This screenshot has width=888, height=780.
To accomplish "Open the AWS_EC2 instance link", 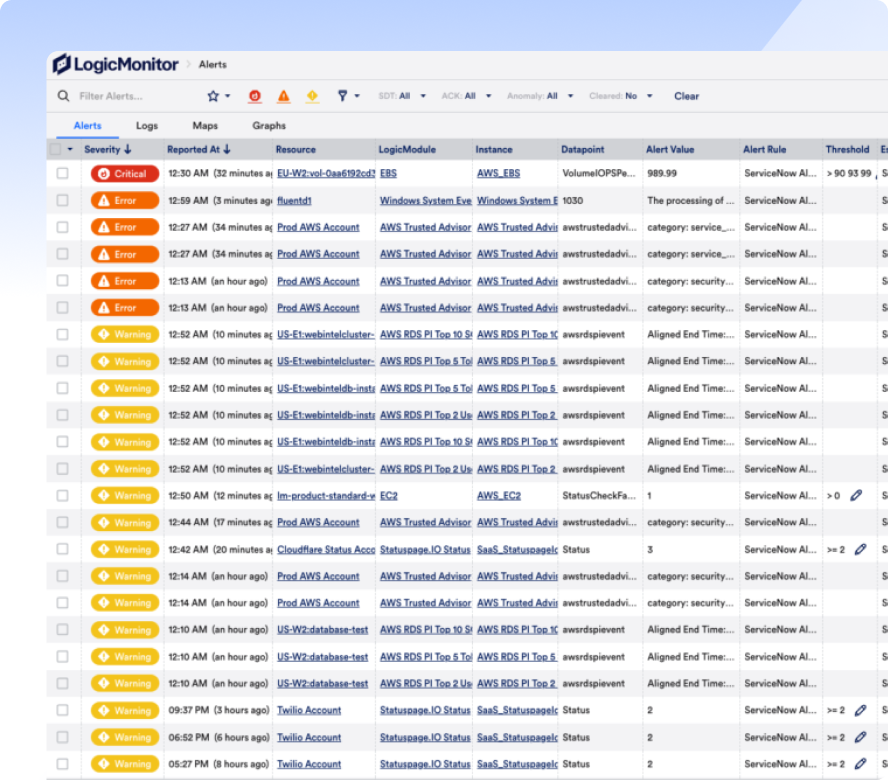I will [x=499, y=496].
